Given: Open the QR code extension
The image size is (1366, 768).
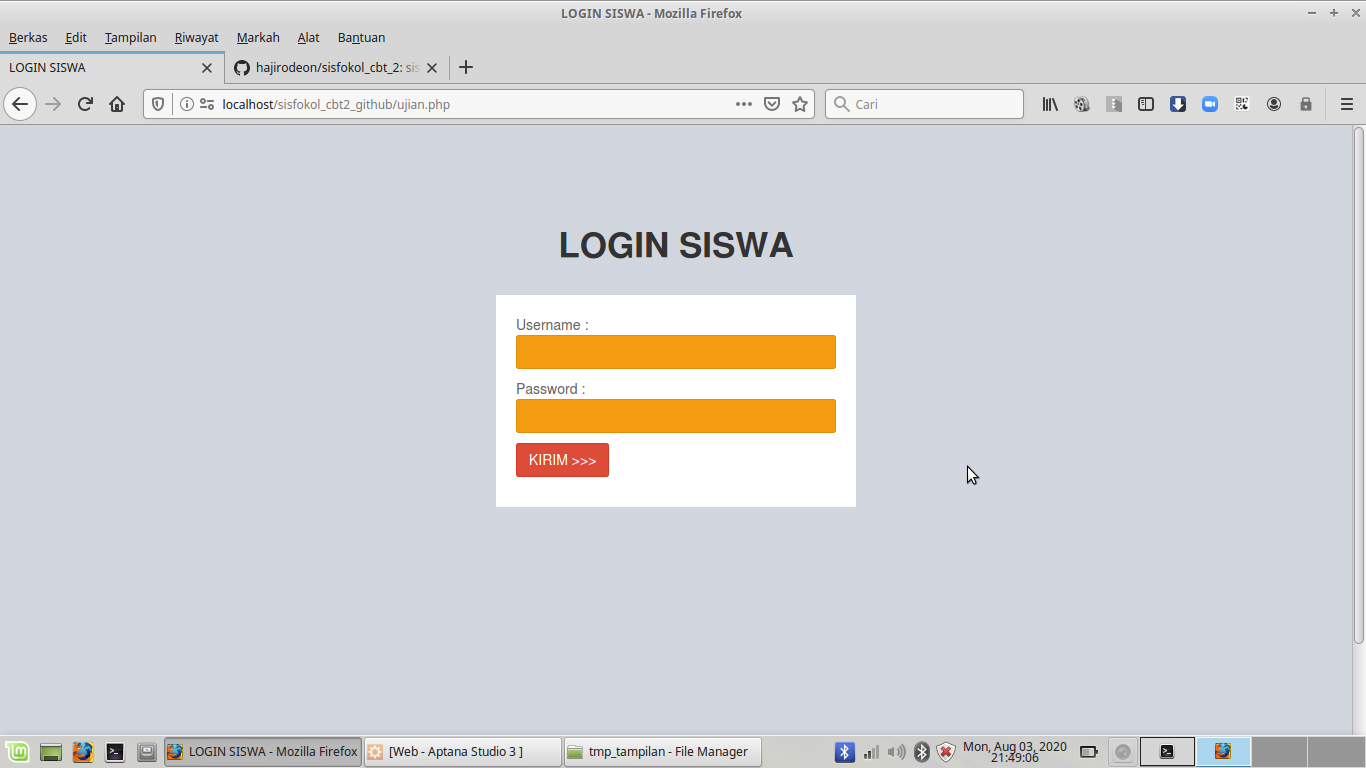Looking at the screenshot, I should [x=1242, y=104].
